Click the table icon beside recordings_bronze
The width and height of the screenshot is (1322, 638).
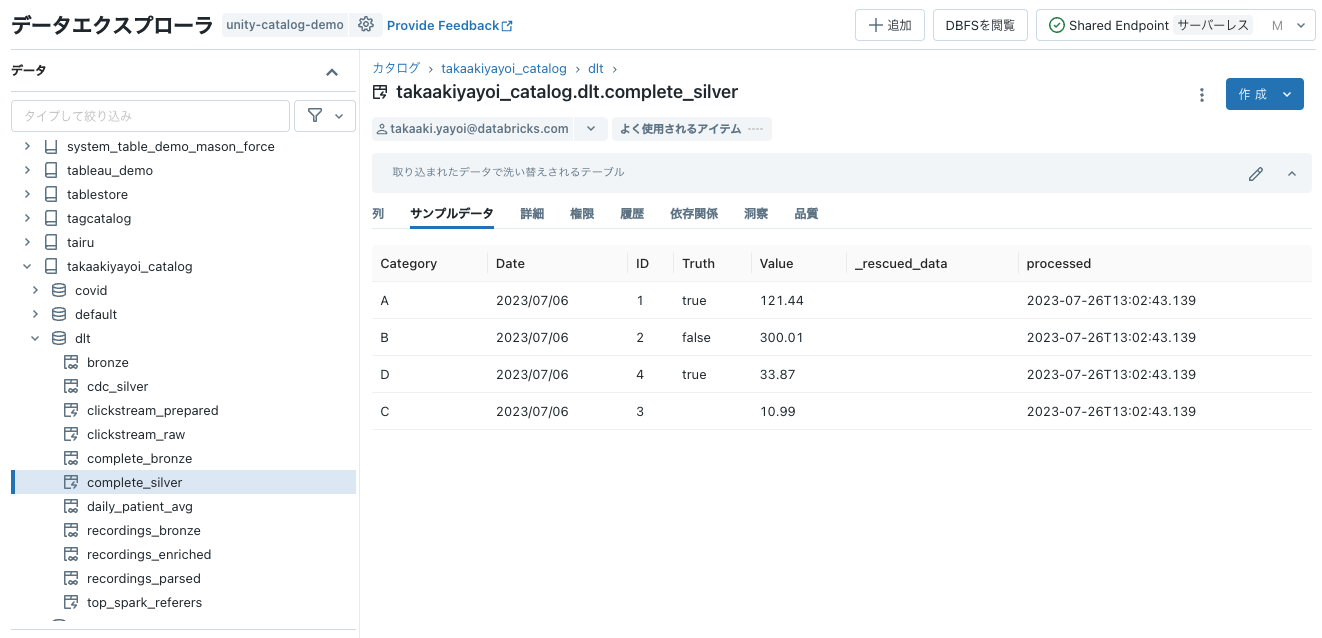[71, 530]
